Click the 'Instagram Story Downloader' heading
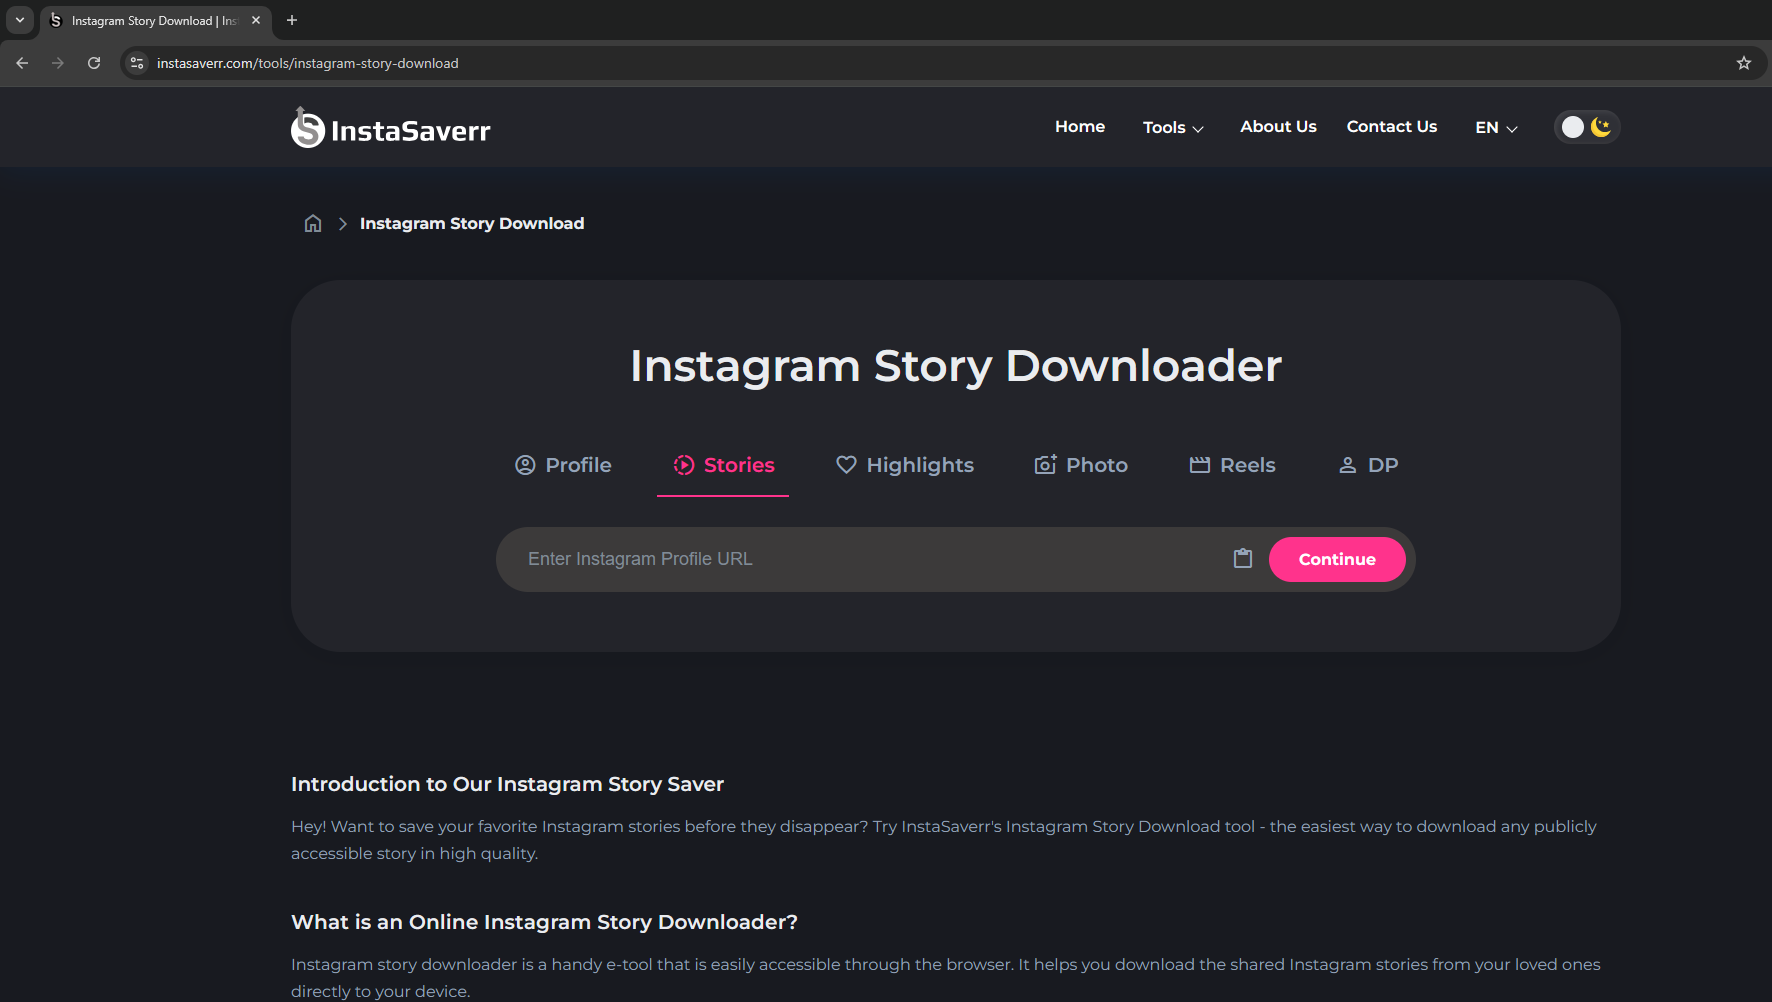 pyautogui.click(x=955, y=366)
